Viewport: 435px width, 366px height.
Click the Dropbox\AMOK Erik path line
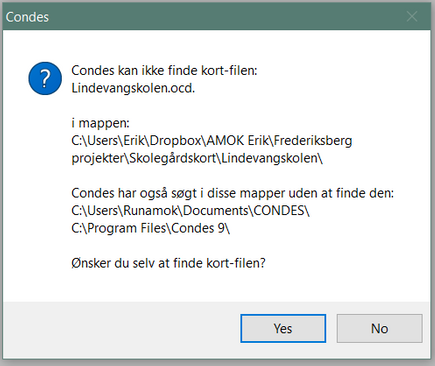212,141
